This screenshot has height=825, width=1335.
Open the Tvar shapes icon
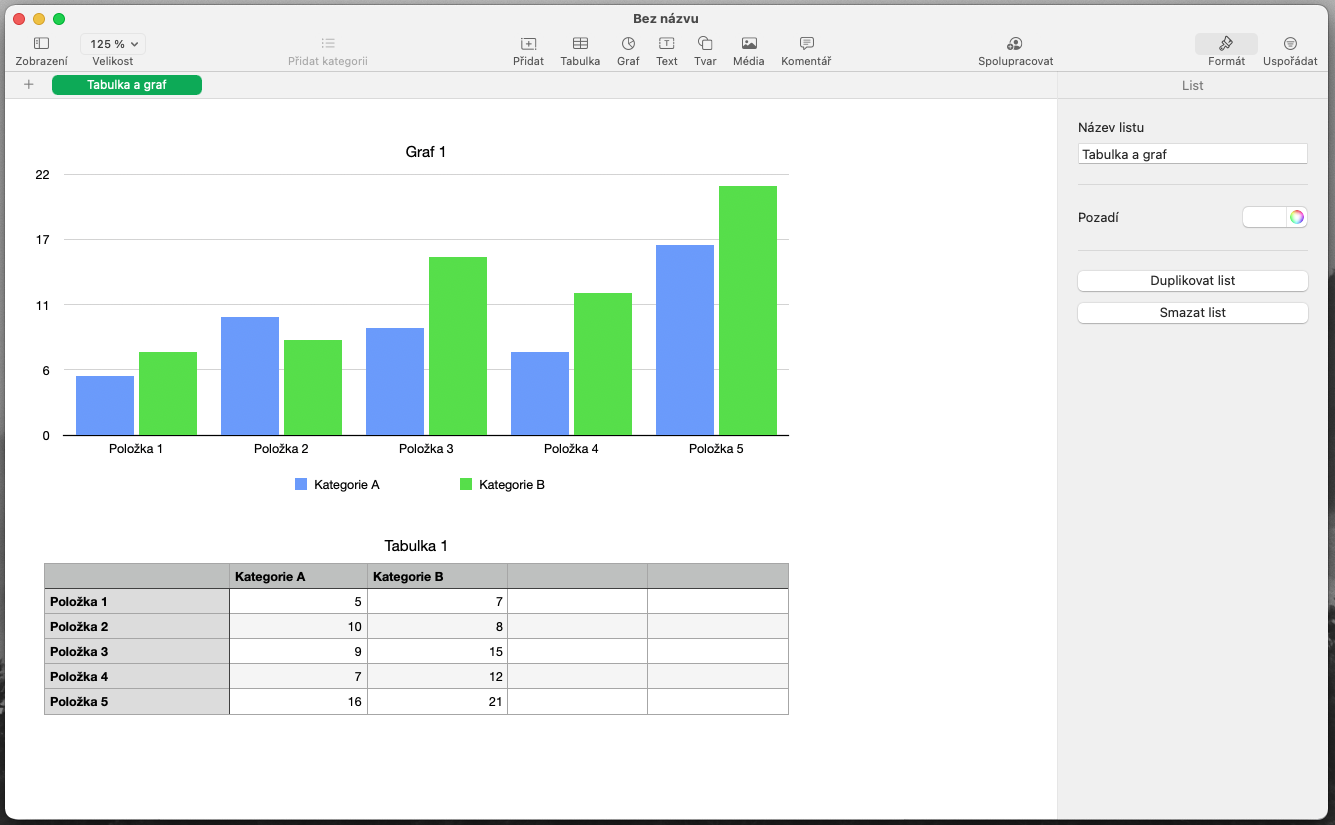pos(705,44)
